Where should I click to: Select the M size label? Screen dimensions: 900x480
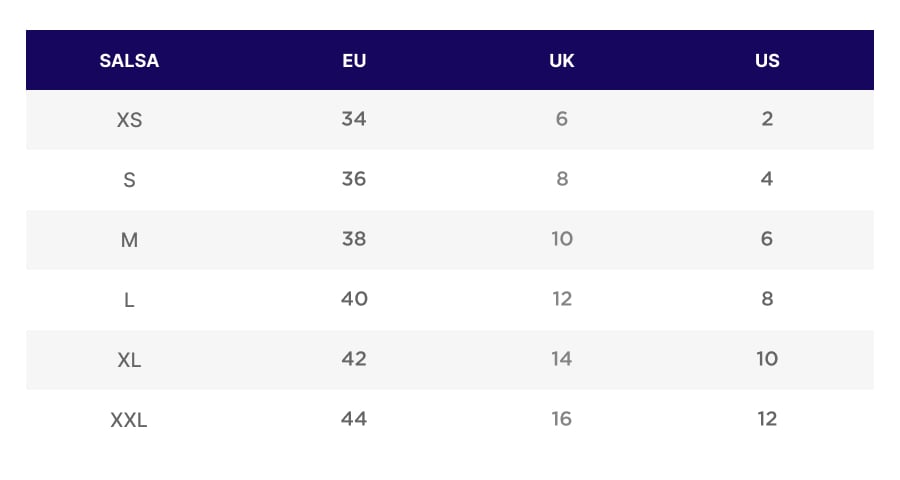coord(129,240)
